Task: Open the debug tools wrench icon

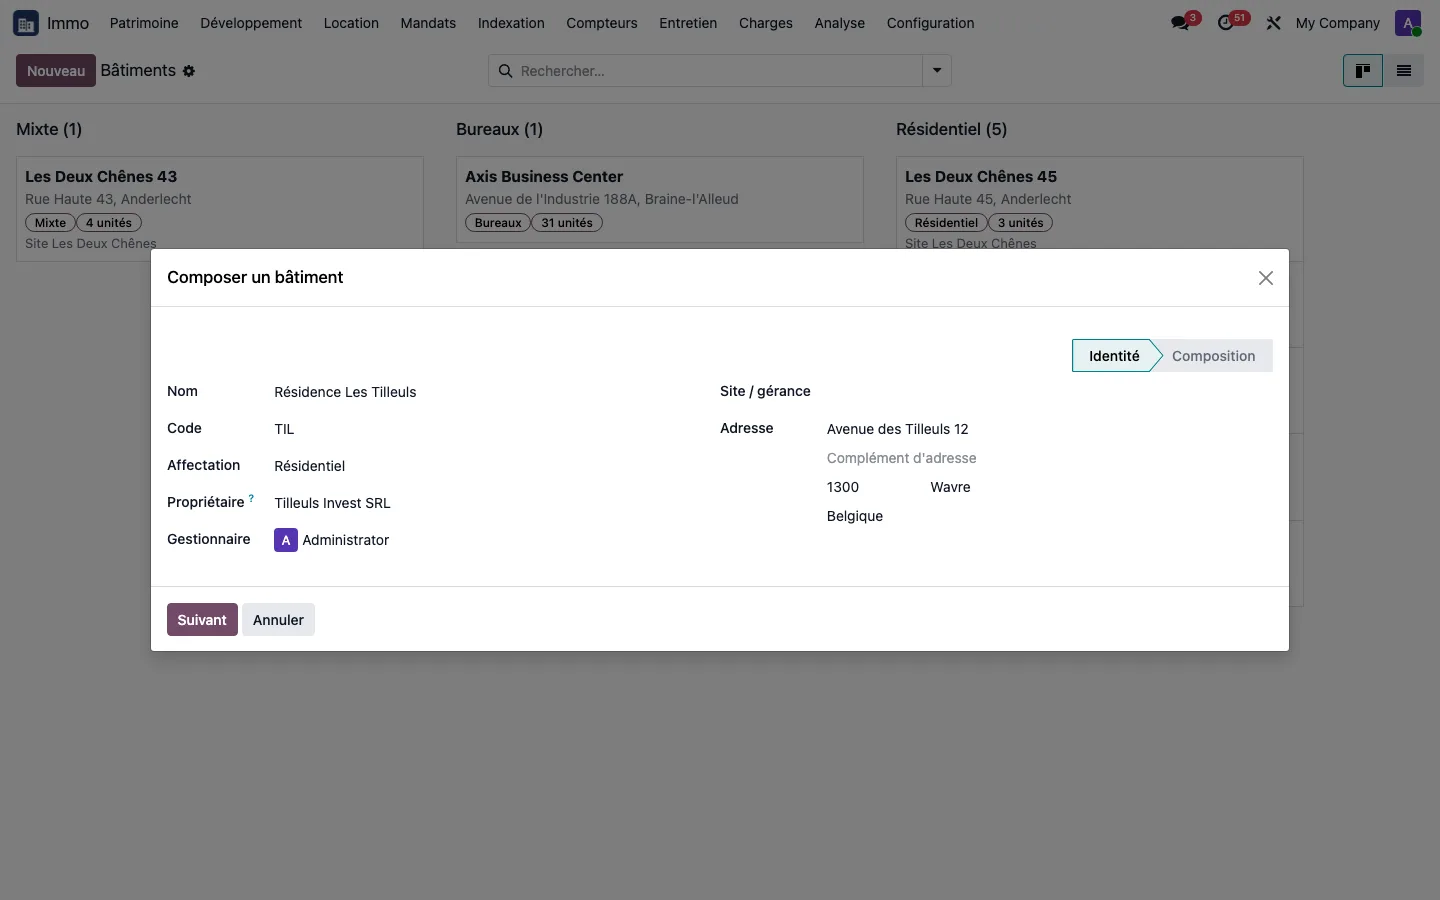Action: [x=1273, y=23]
